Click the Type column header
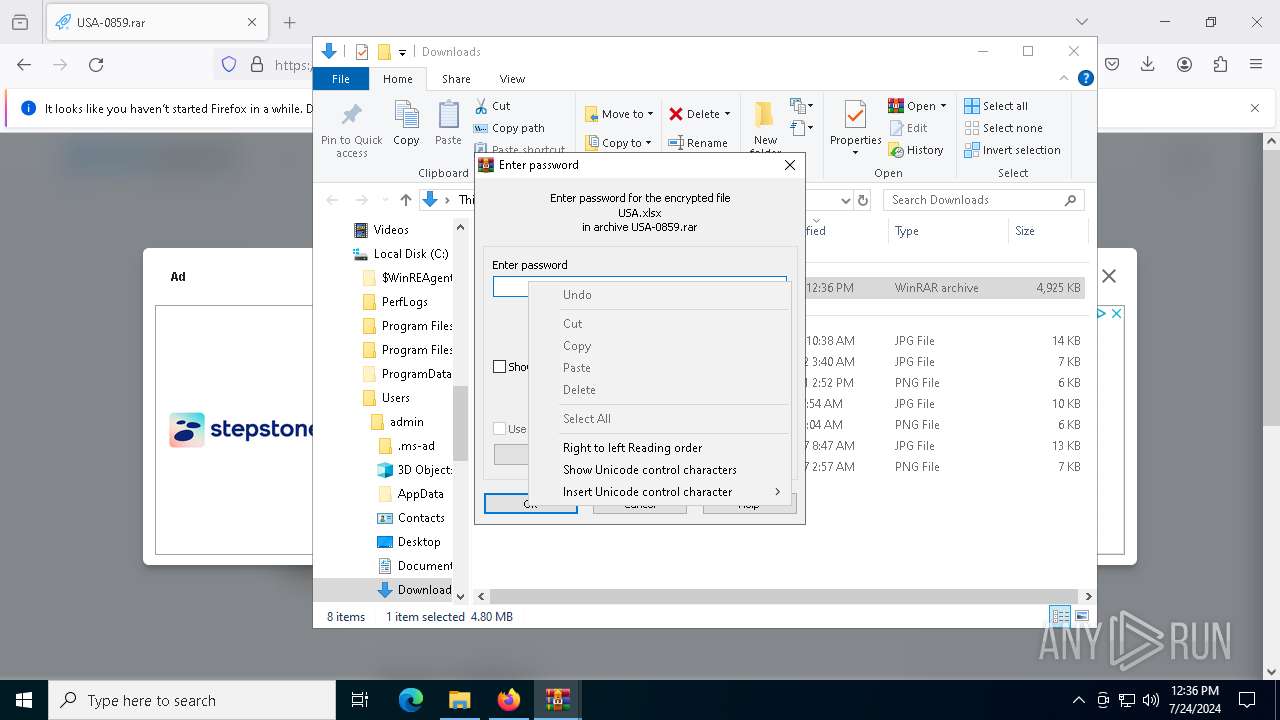1280x720 pixels. [948, 231]
